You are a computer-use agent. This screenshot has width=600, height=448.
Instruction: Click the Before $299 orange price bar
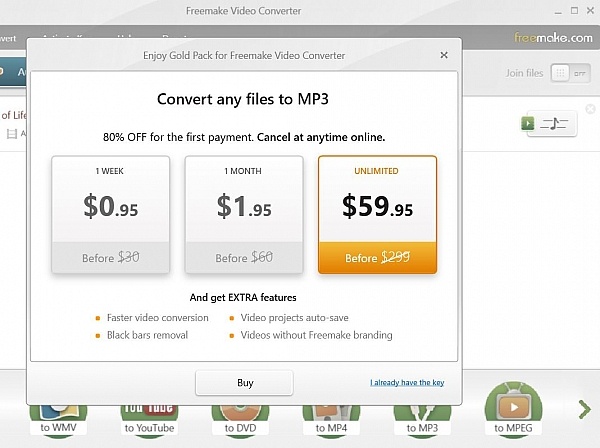pos(377,257)
